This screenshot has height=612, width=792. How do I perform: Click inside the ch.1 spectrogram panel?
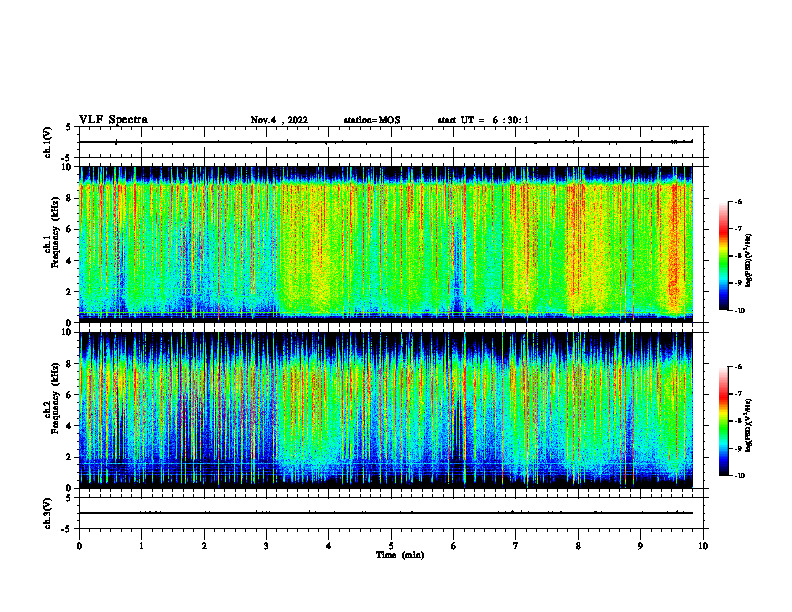[391, 244]
